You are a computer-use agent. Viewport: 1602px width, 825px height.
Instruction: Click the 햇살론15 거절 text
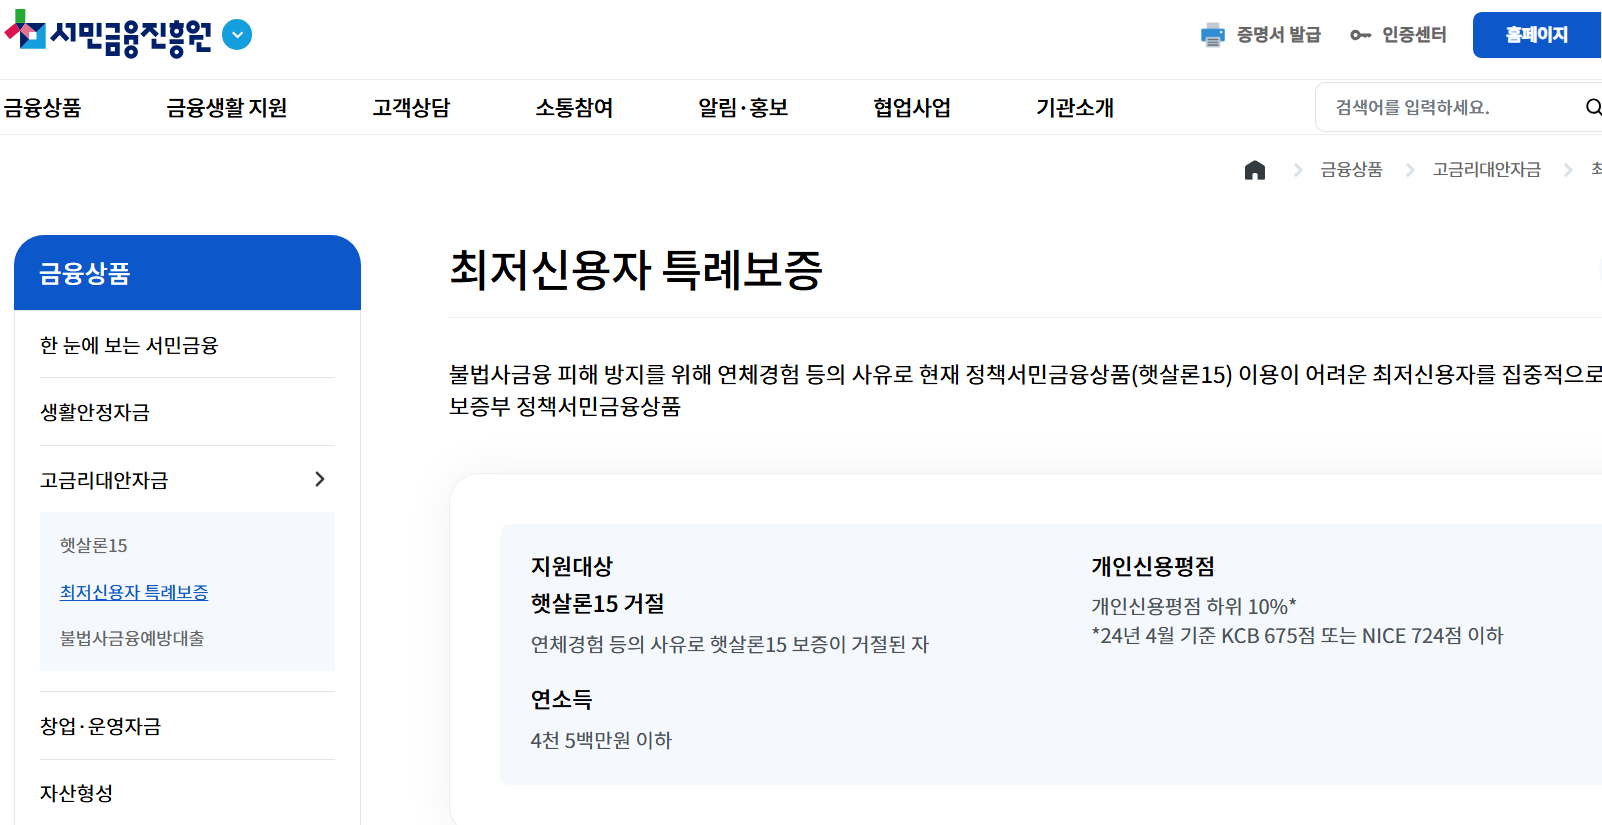click(598, 603)
